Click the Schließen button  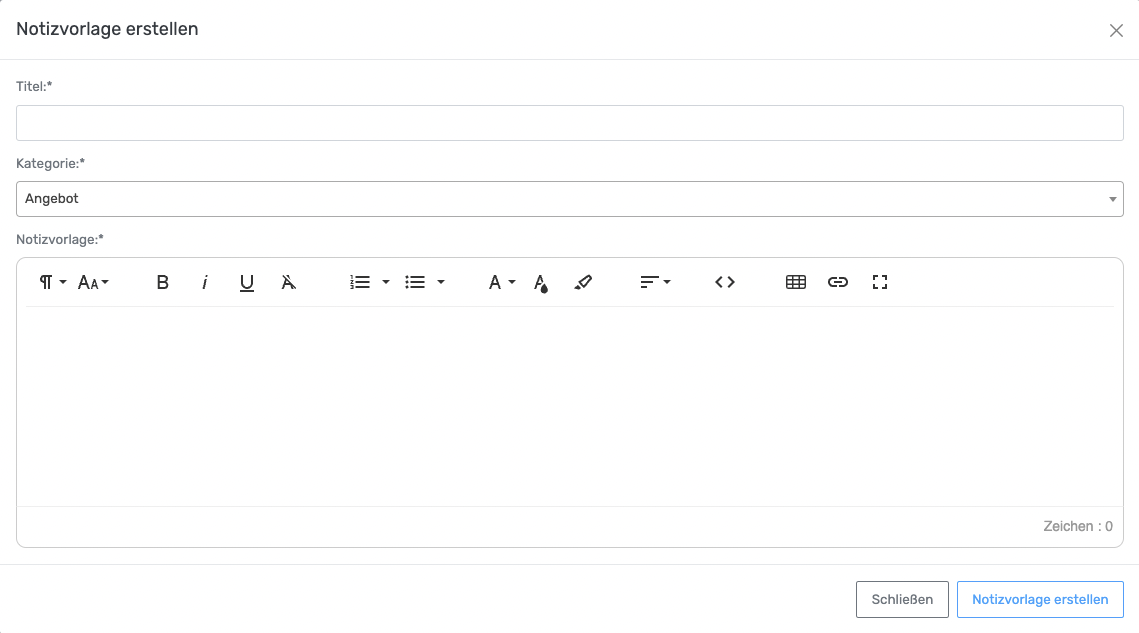pyautogui.click(x=902, y=600)
